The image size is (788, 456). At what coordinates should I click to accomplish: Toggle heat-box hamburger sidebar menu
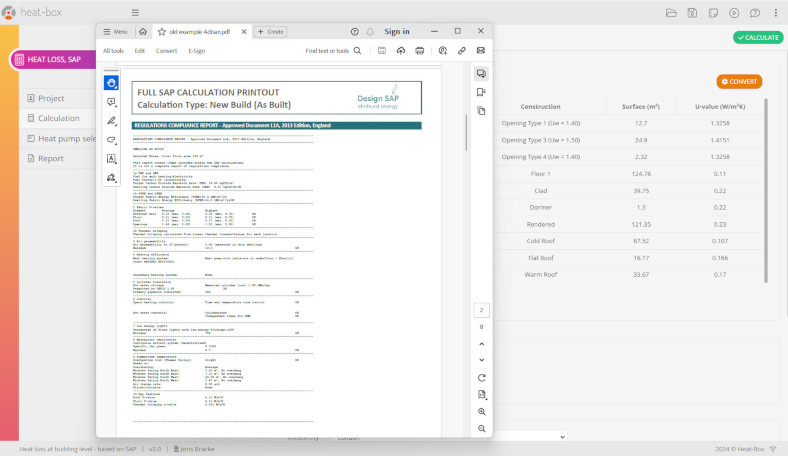[135, 12]
